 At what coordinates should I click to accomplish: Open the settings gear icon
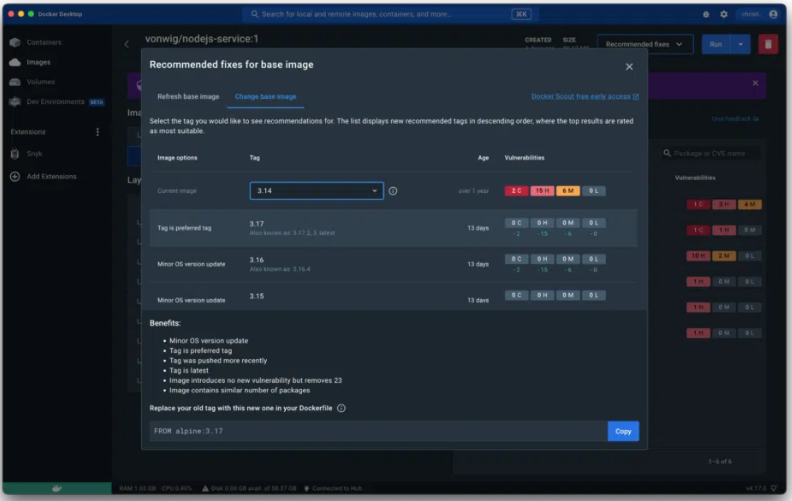tap(724, 14)
